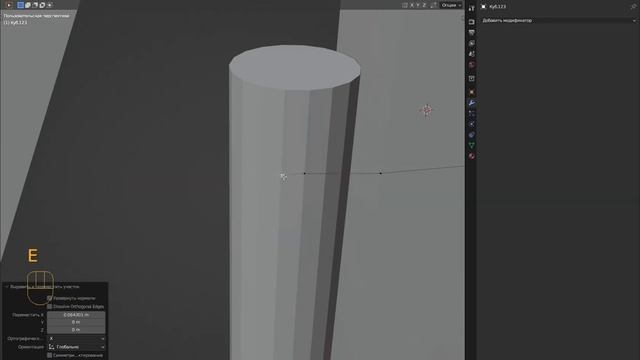Choose the 'subtract selection' mode icon
Screen dimensions: 640x360
pos(35,5)
